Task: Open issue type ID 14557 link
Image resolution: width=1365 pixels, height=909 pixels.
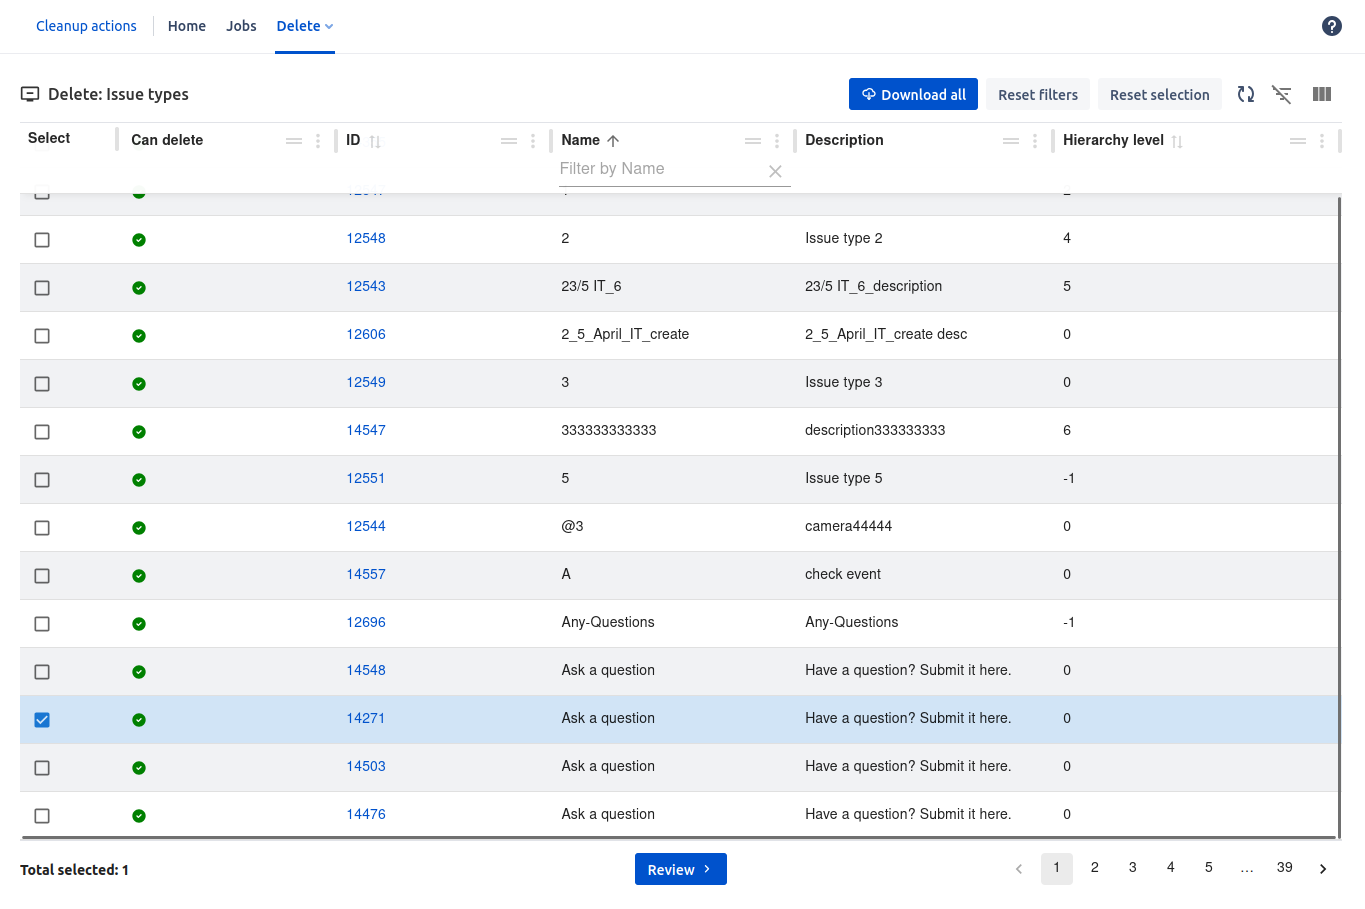Action: pyautogui.click(x=366, y=574)
